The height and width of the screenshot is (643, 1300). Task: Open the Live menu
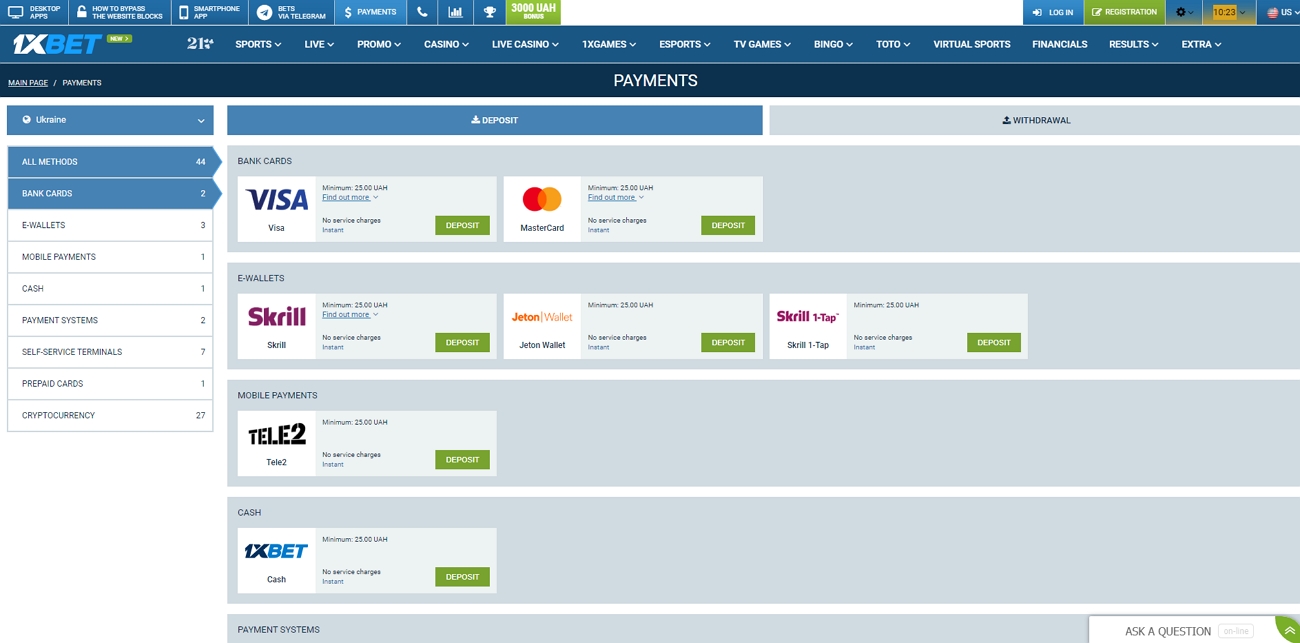click(319, 44)
